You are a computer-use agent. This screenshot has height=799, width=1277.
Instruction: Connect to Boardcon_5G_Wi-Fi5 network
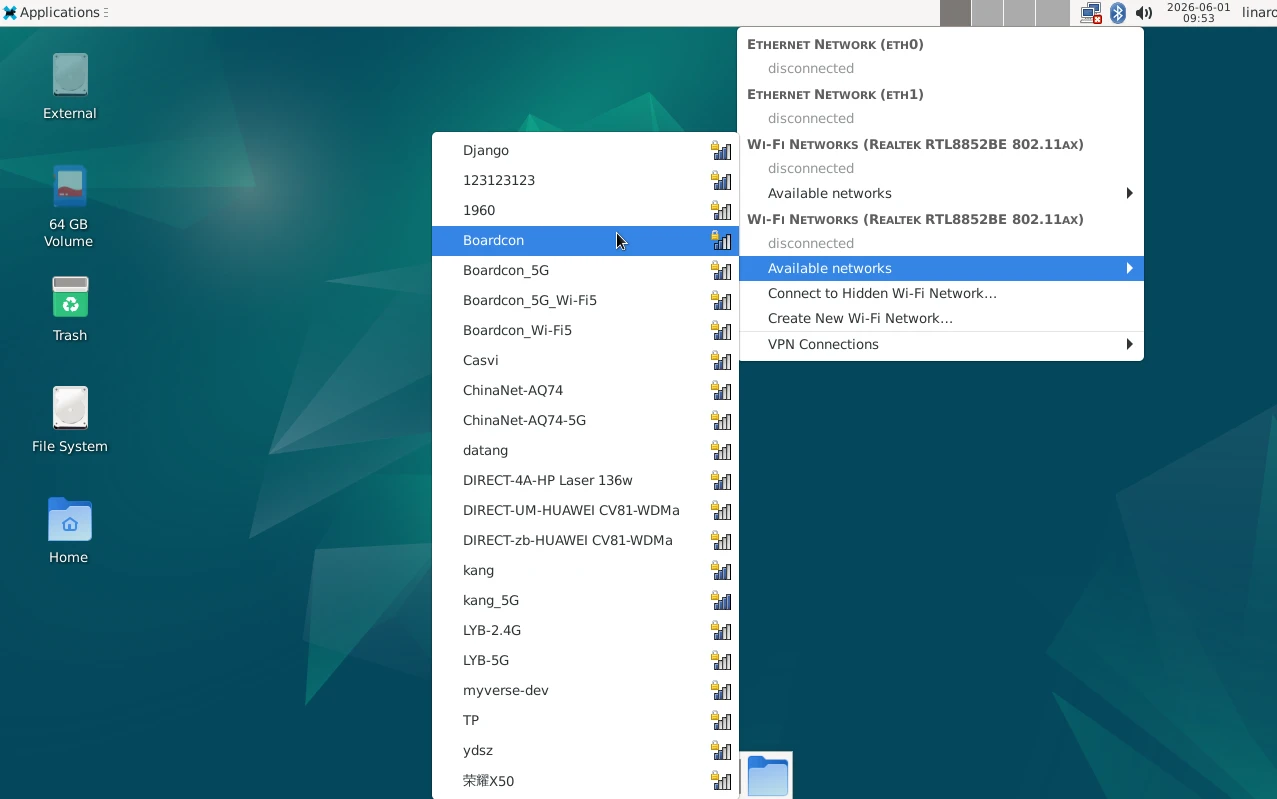(x=585, y=300)
